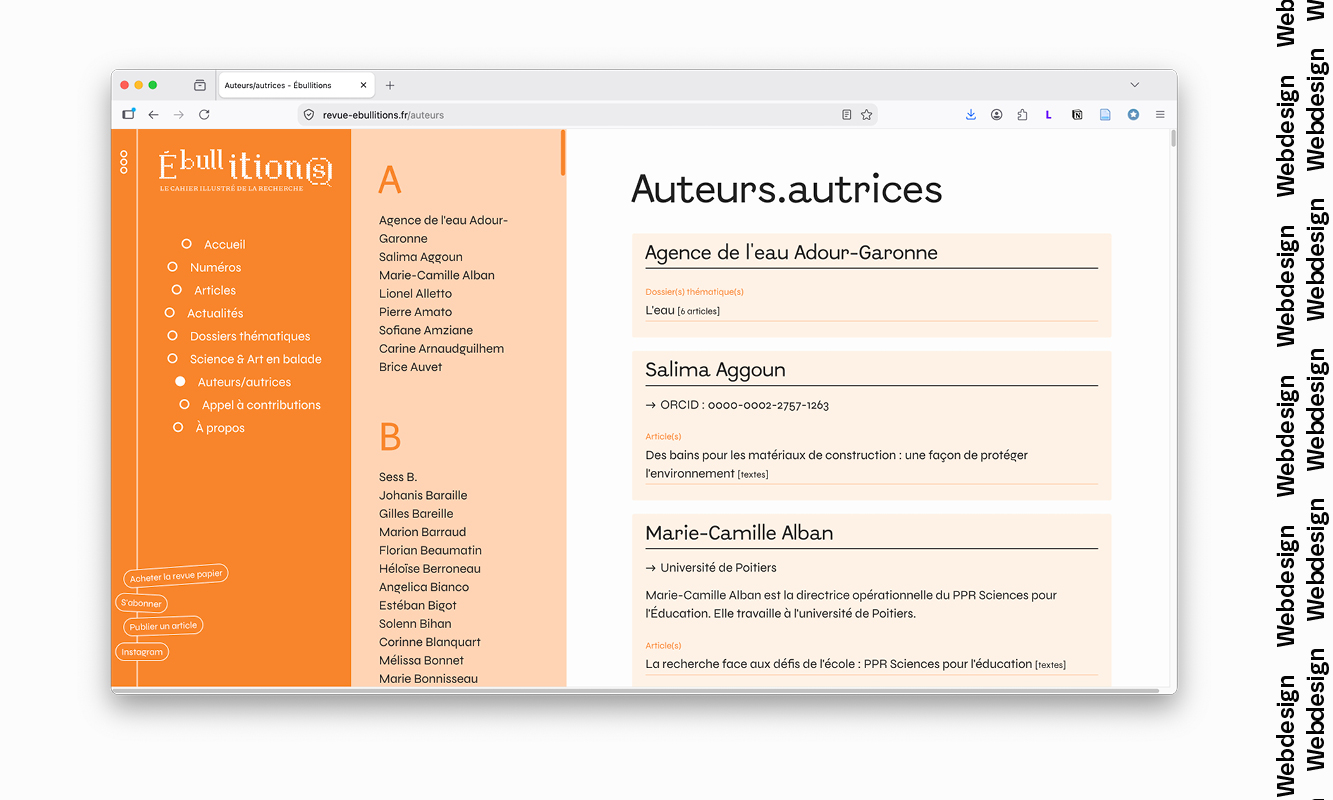Open a new tab with the plus icon
This screenshot has width=1333, height=800.
[x=390, y=85]
